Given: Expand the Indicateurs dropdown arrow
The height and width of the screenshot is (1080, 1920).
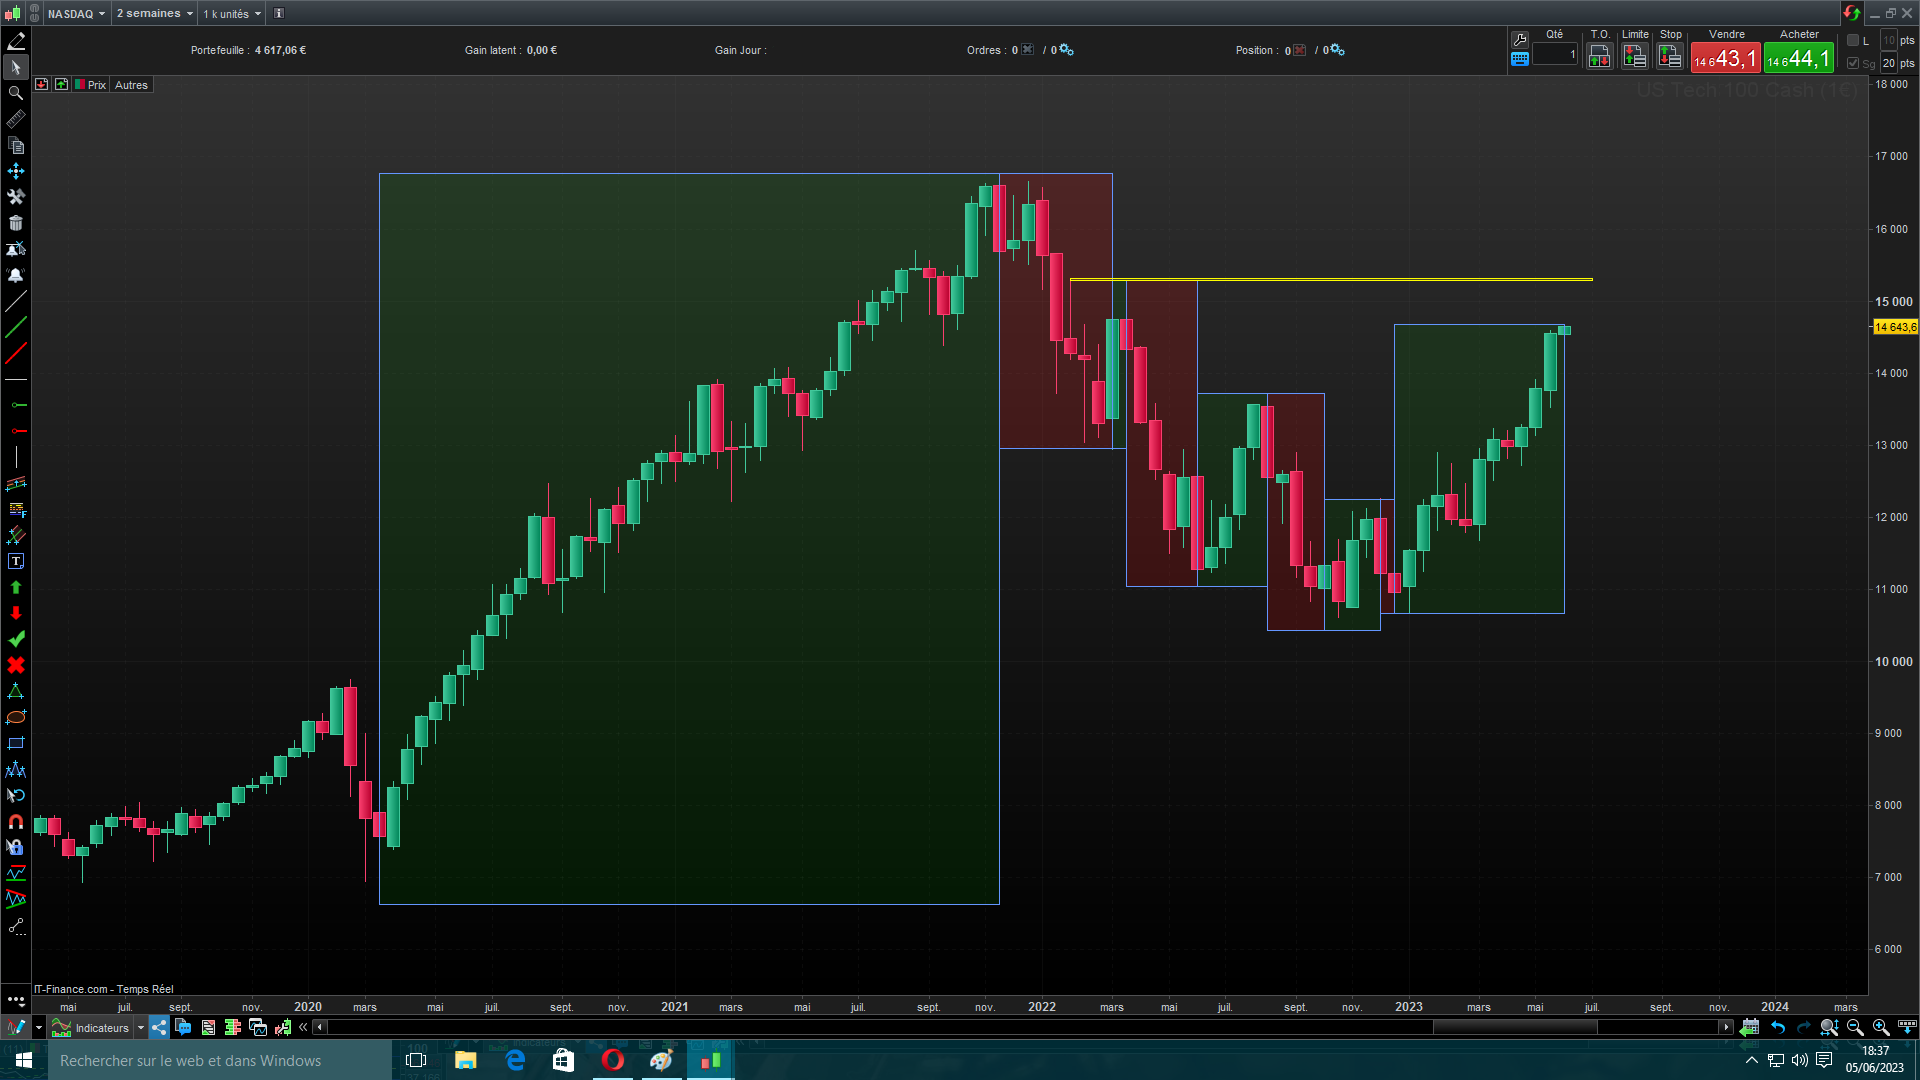Looking at the screenshot, I should coord(141,1027).
